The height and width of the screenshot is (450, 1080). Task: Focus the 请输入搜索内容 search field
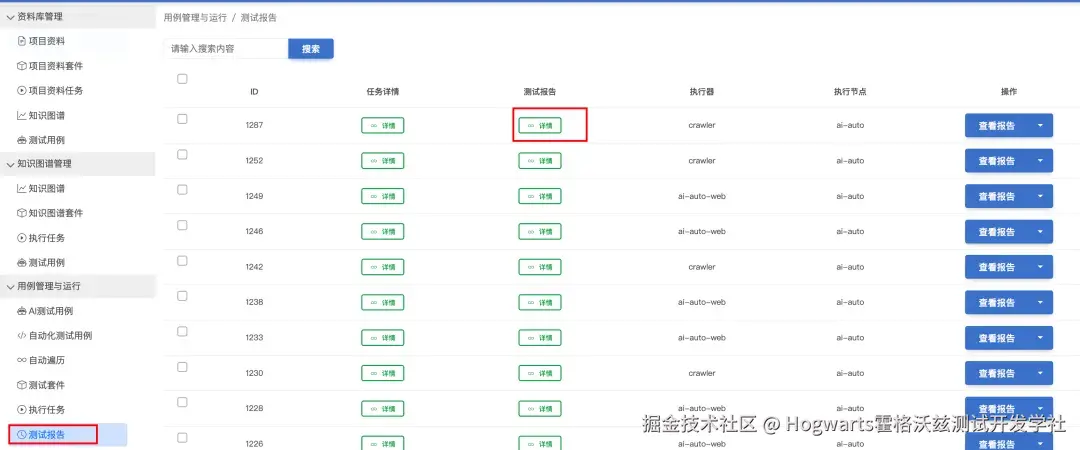[x=226, y=49]
